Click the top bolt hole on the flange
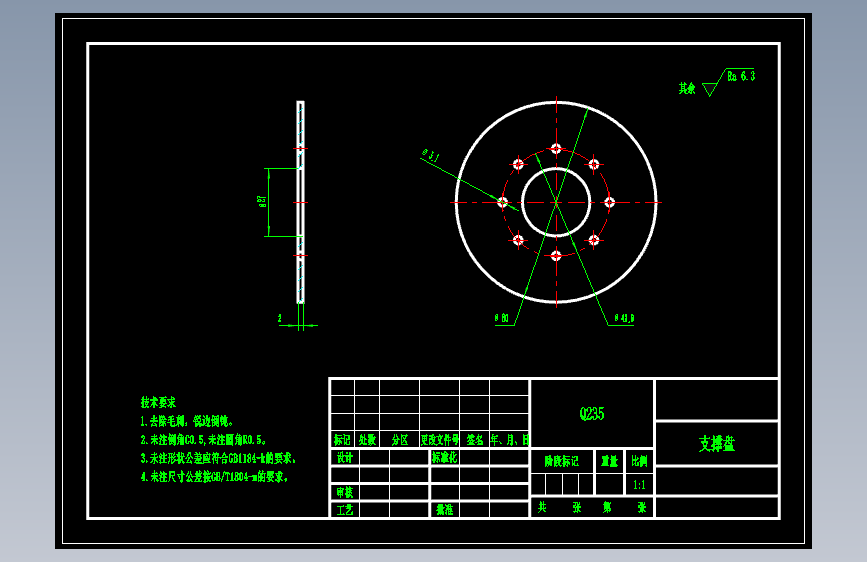 pos(556,149)
